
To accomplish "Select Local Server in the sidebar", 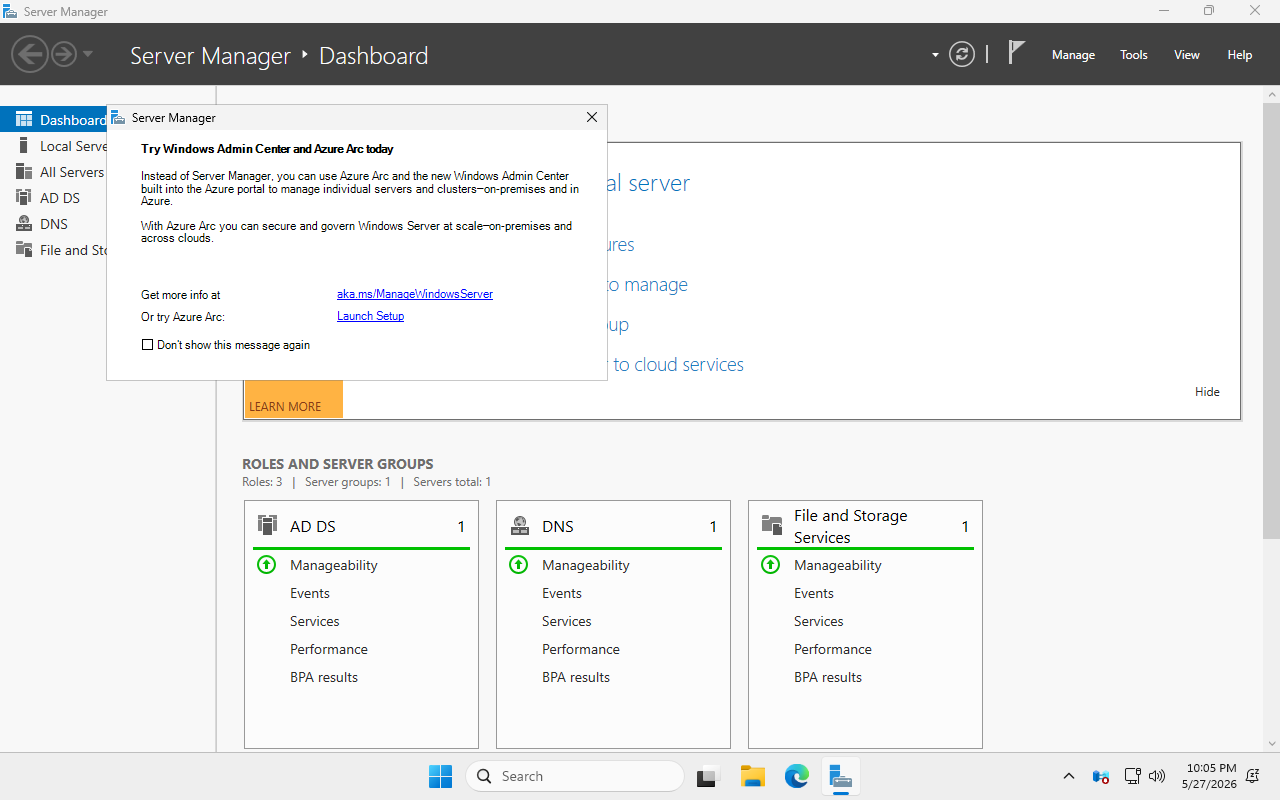I will coord(54,146).
